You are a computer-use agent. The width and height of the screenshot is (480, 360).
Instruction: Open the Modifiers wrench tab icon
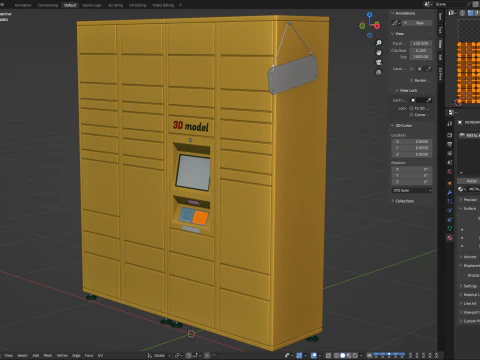(x=450, y=192)
